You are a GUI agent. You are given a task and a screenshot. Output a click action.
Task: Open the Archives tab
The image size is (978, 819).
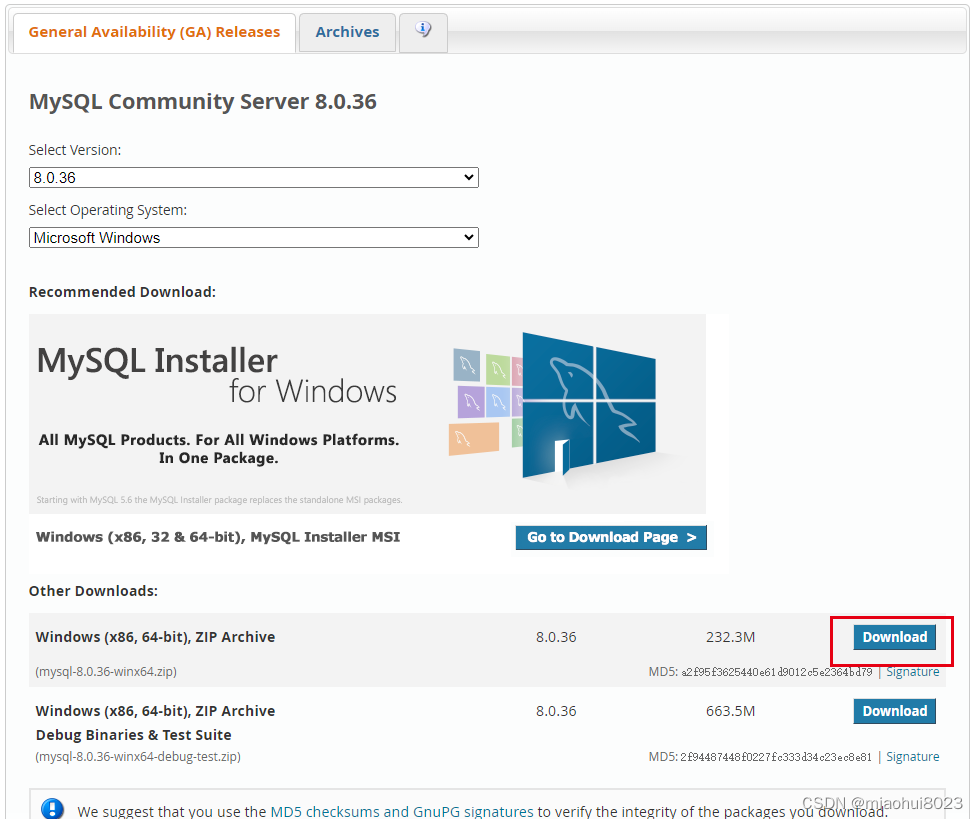pyautogui.click(x=347, y=32)
